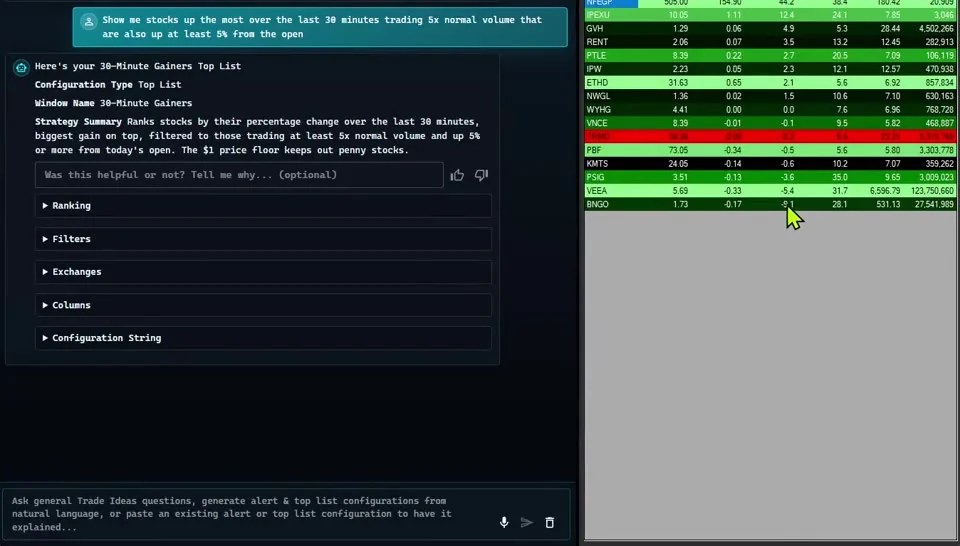Expand the Exchanges section
The image size is (960, 546).
point(263,272)
